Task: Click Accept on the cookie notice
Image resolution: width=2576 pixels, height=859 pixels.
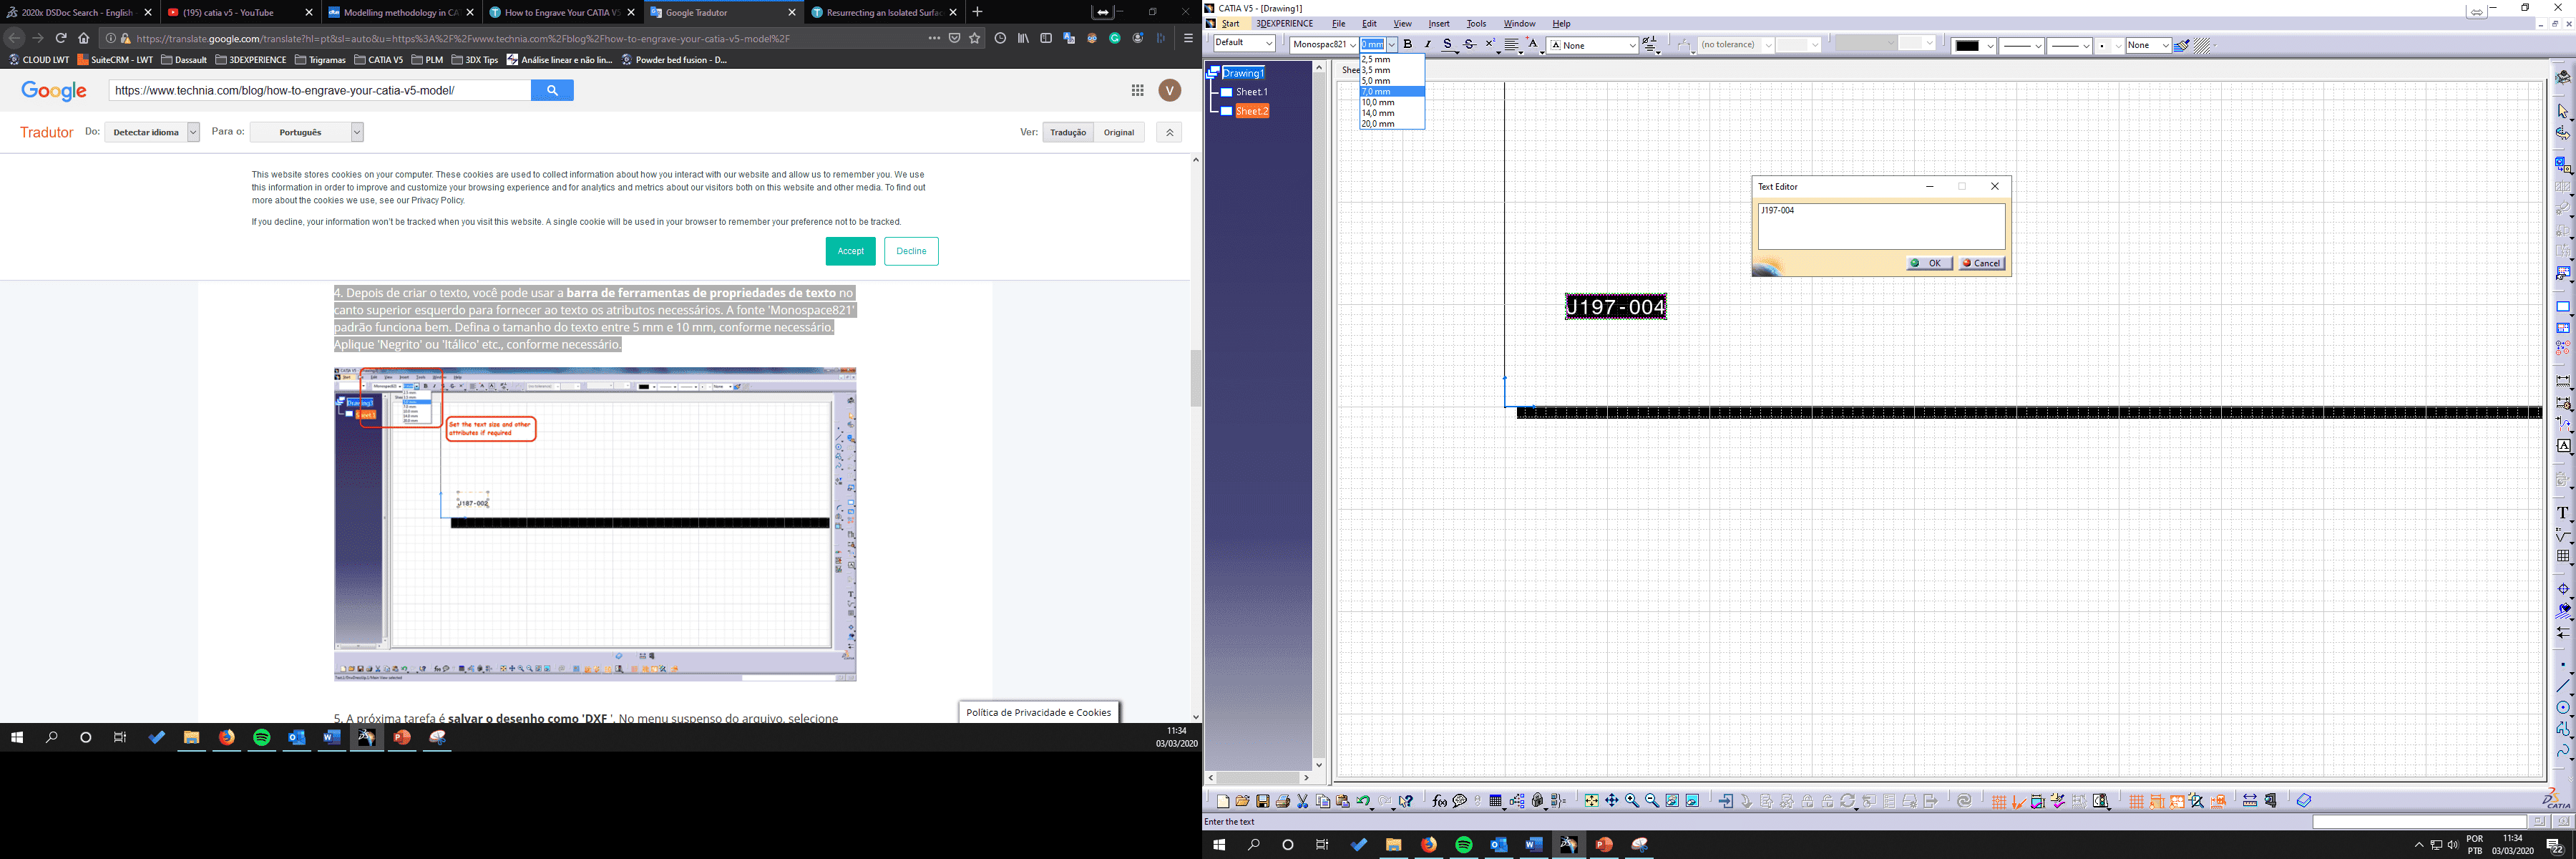Action: coord(850,251)
